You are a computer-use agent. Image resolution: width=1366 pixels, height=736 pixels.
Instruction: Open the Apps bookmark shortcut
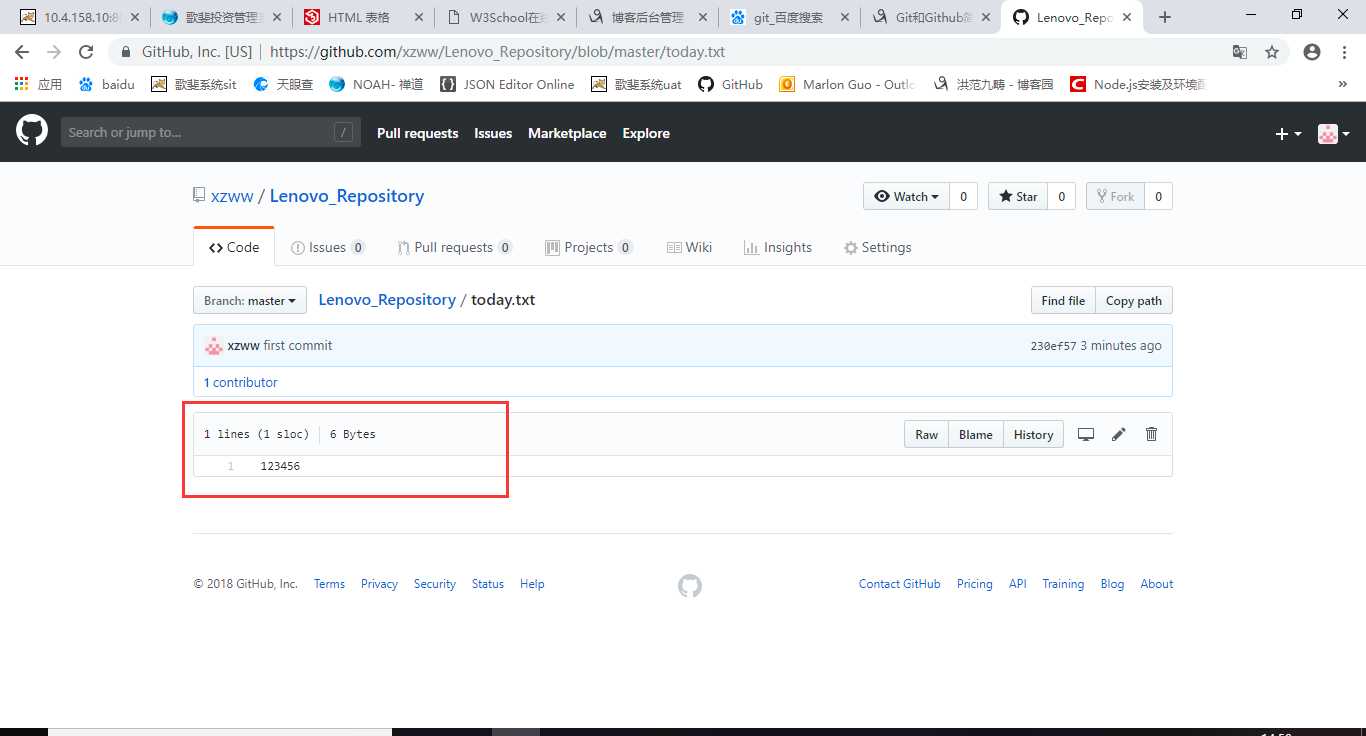tap(38, 84)
